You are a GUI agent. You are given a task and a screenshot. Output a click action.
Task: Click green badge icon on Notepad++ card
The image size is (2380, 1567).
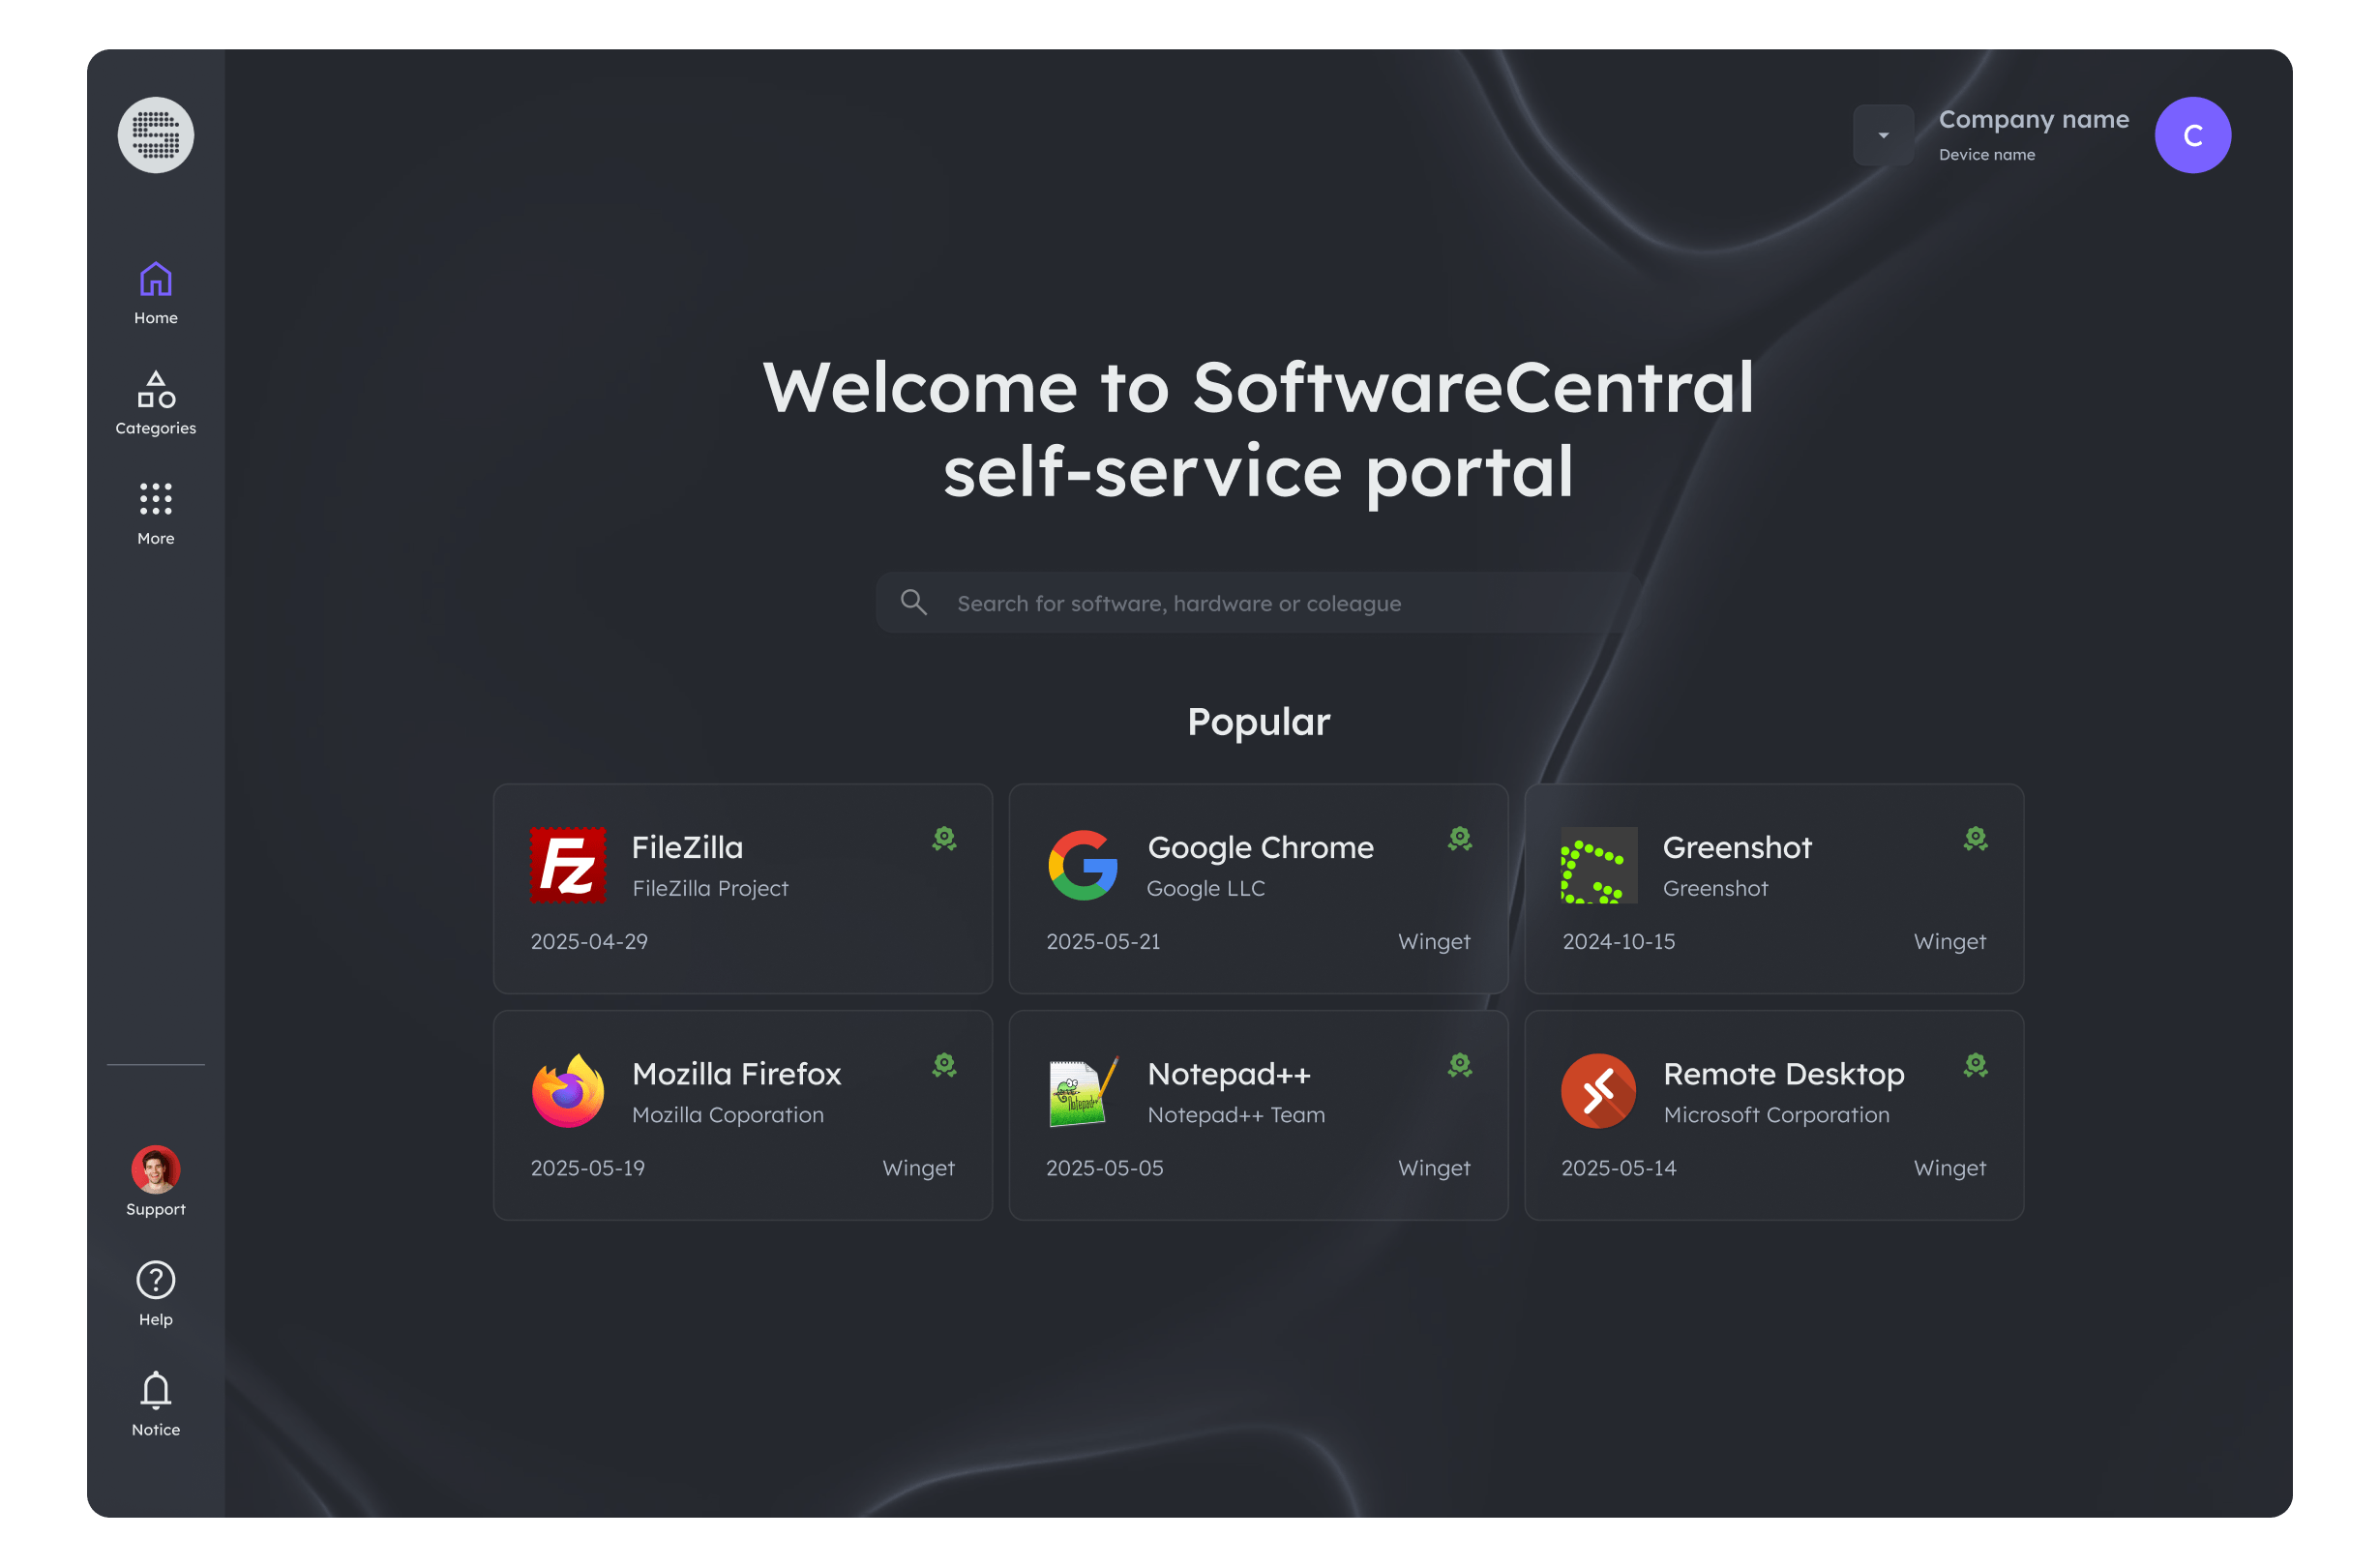click(1459, 1065)
